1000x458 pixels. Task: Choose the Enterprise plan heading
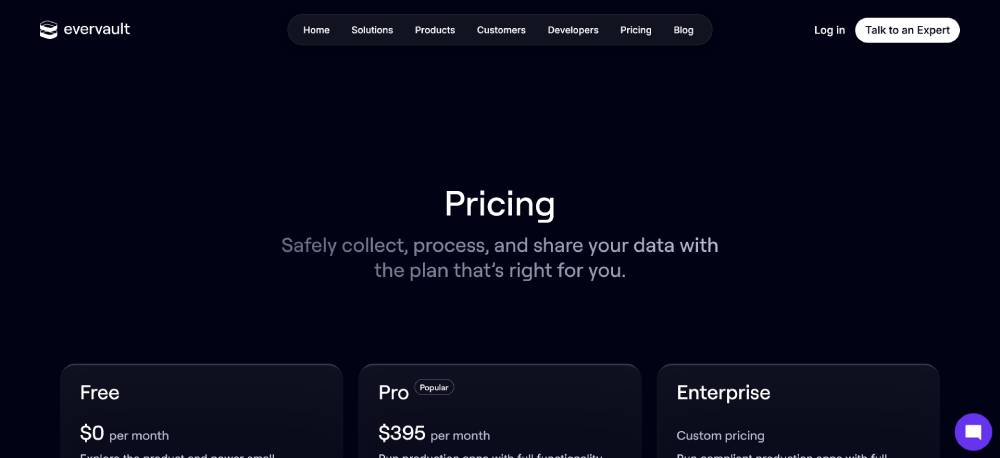click(723, 393)
